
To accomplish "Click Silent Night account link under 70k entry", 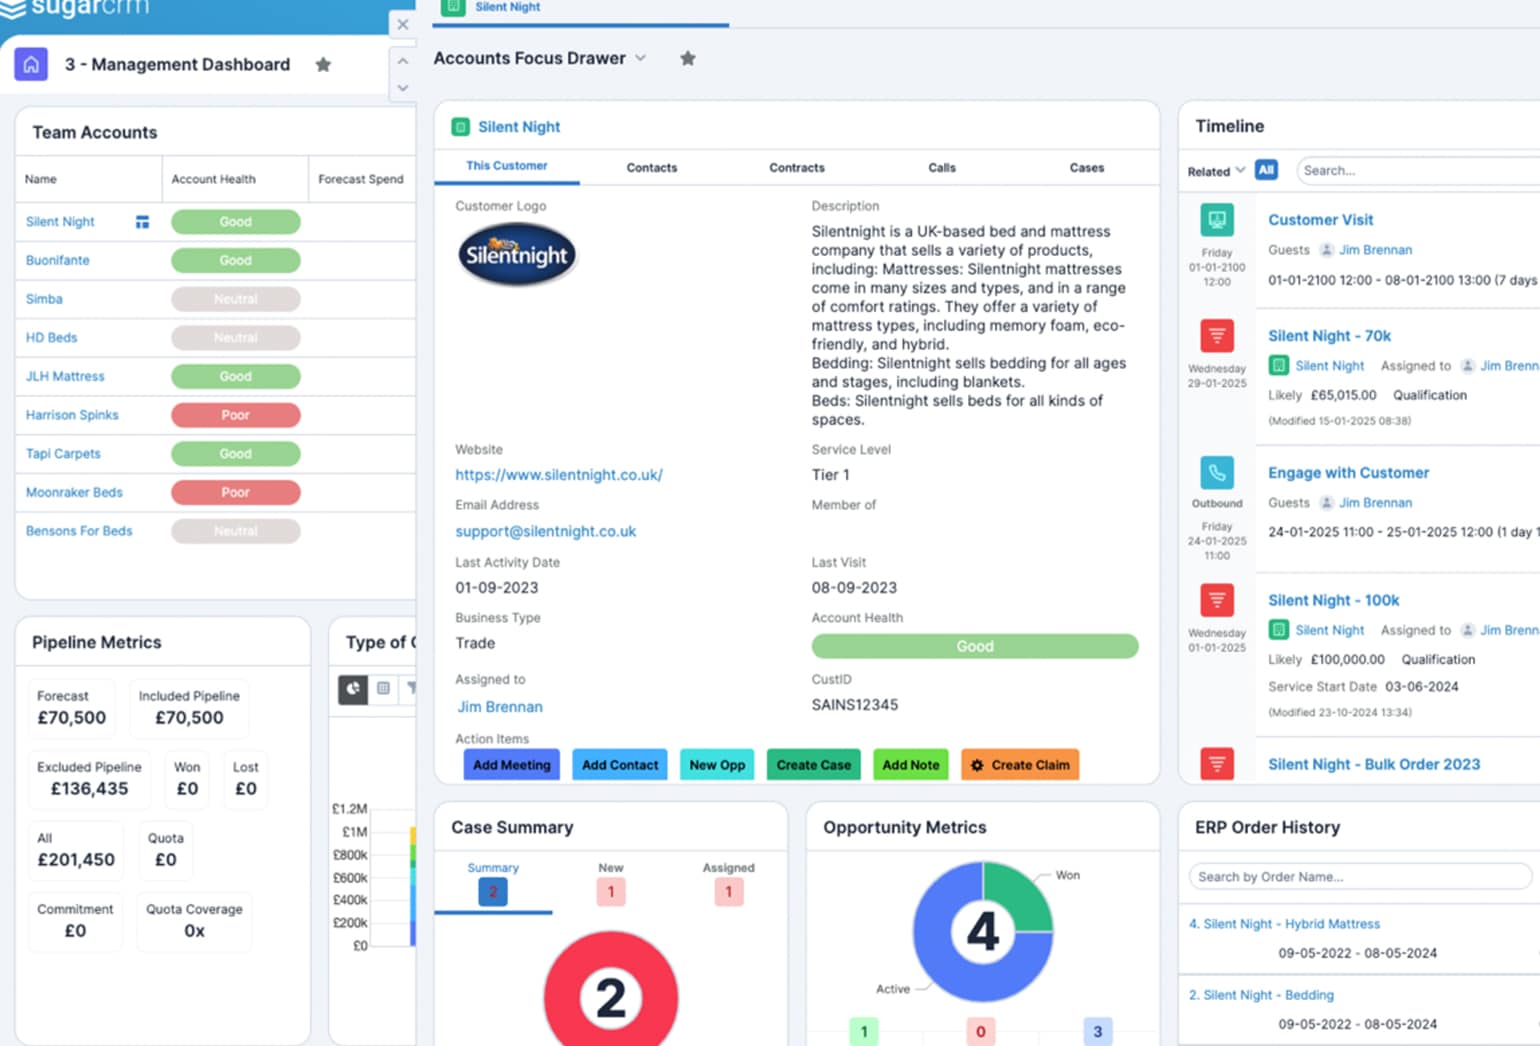I will click(x=1329, y=366).
